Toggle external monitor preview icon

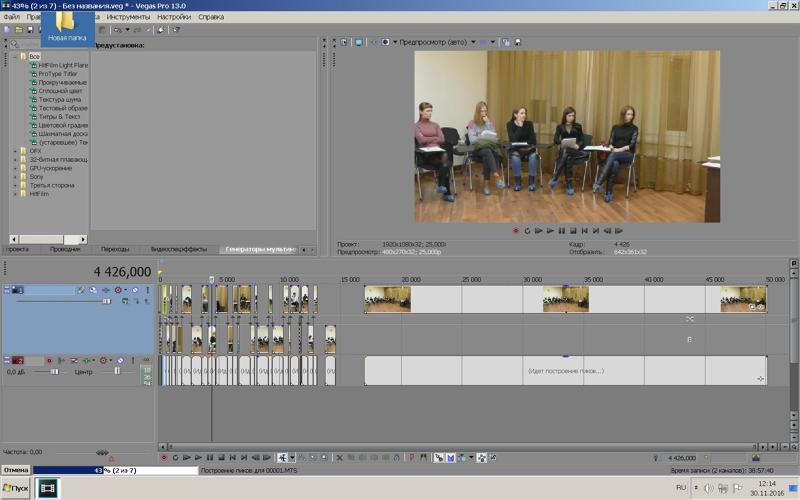tap(359, 42)
